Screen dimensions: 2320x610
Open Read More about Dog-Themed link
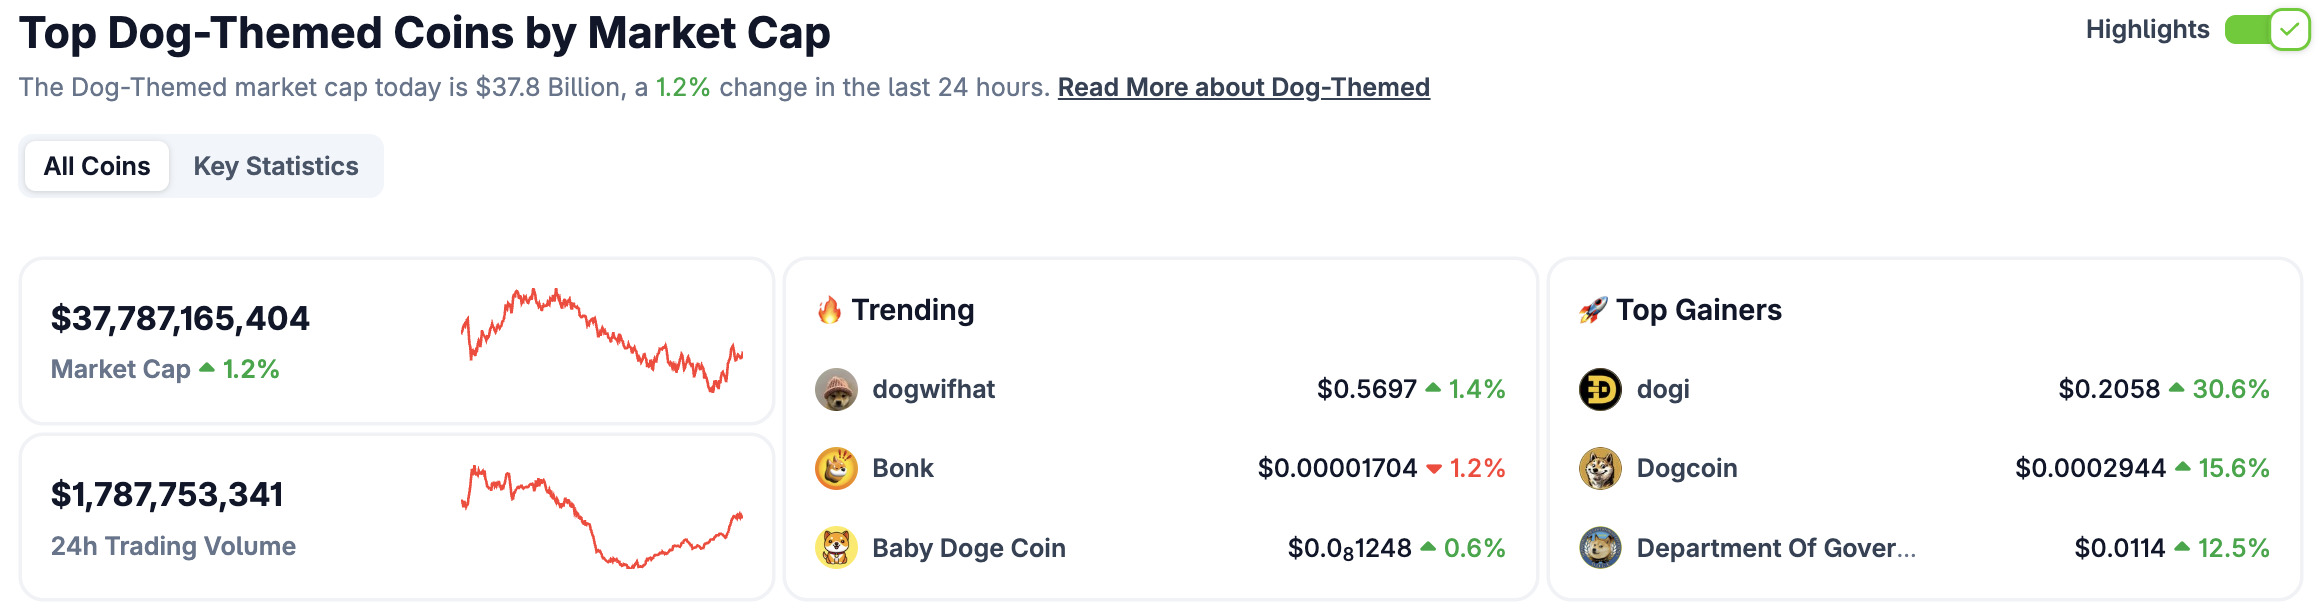pyautogui.click(x=1244, y=87)
